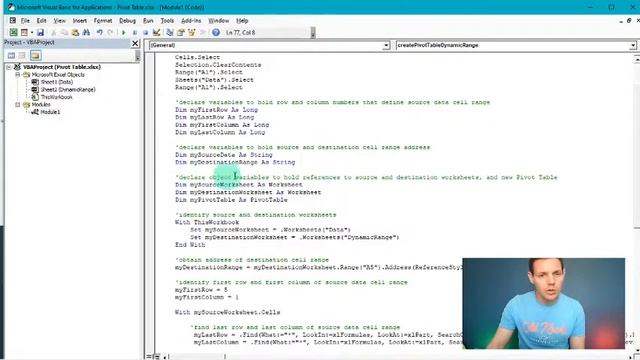Select Module1 in the project tree
The width and height of the screenshot is (640, 360).
[x=50, y=112]
